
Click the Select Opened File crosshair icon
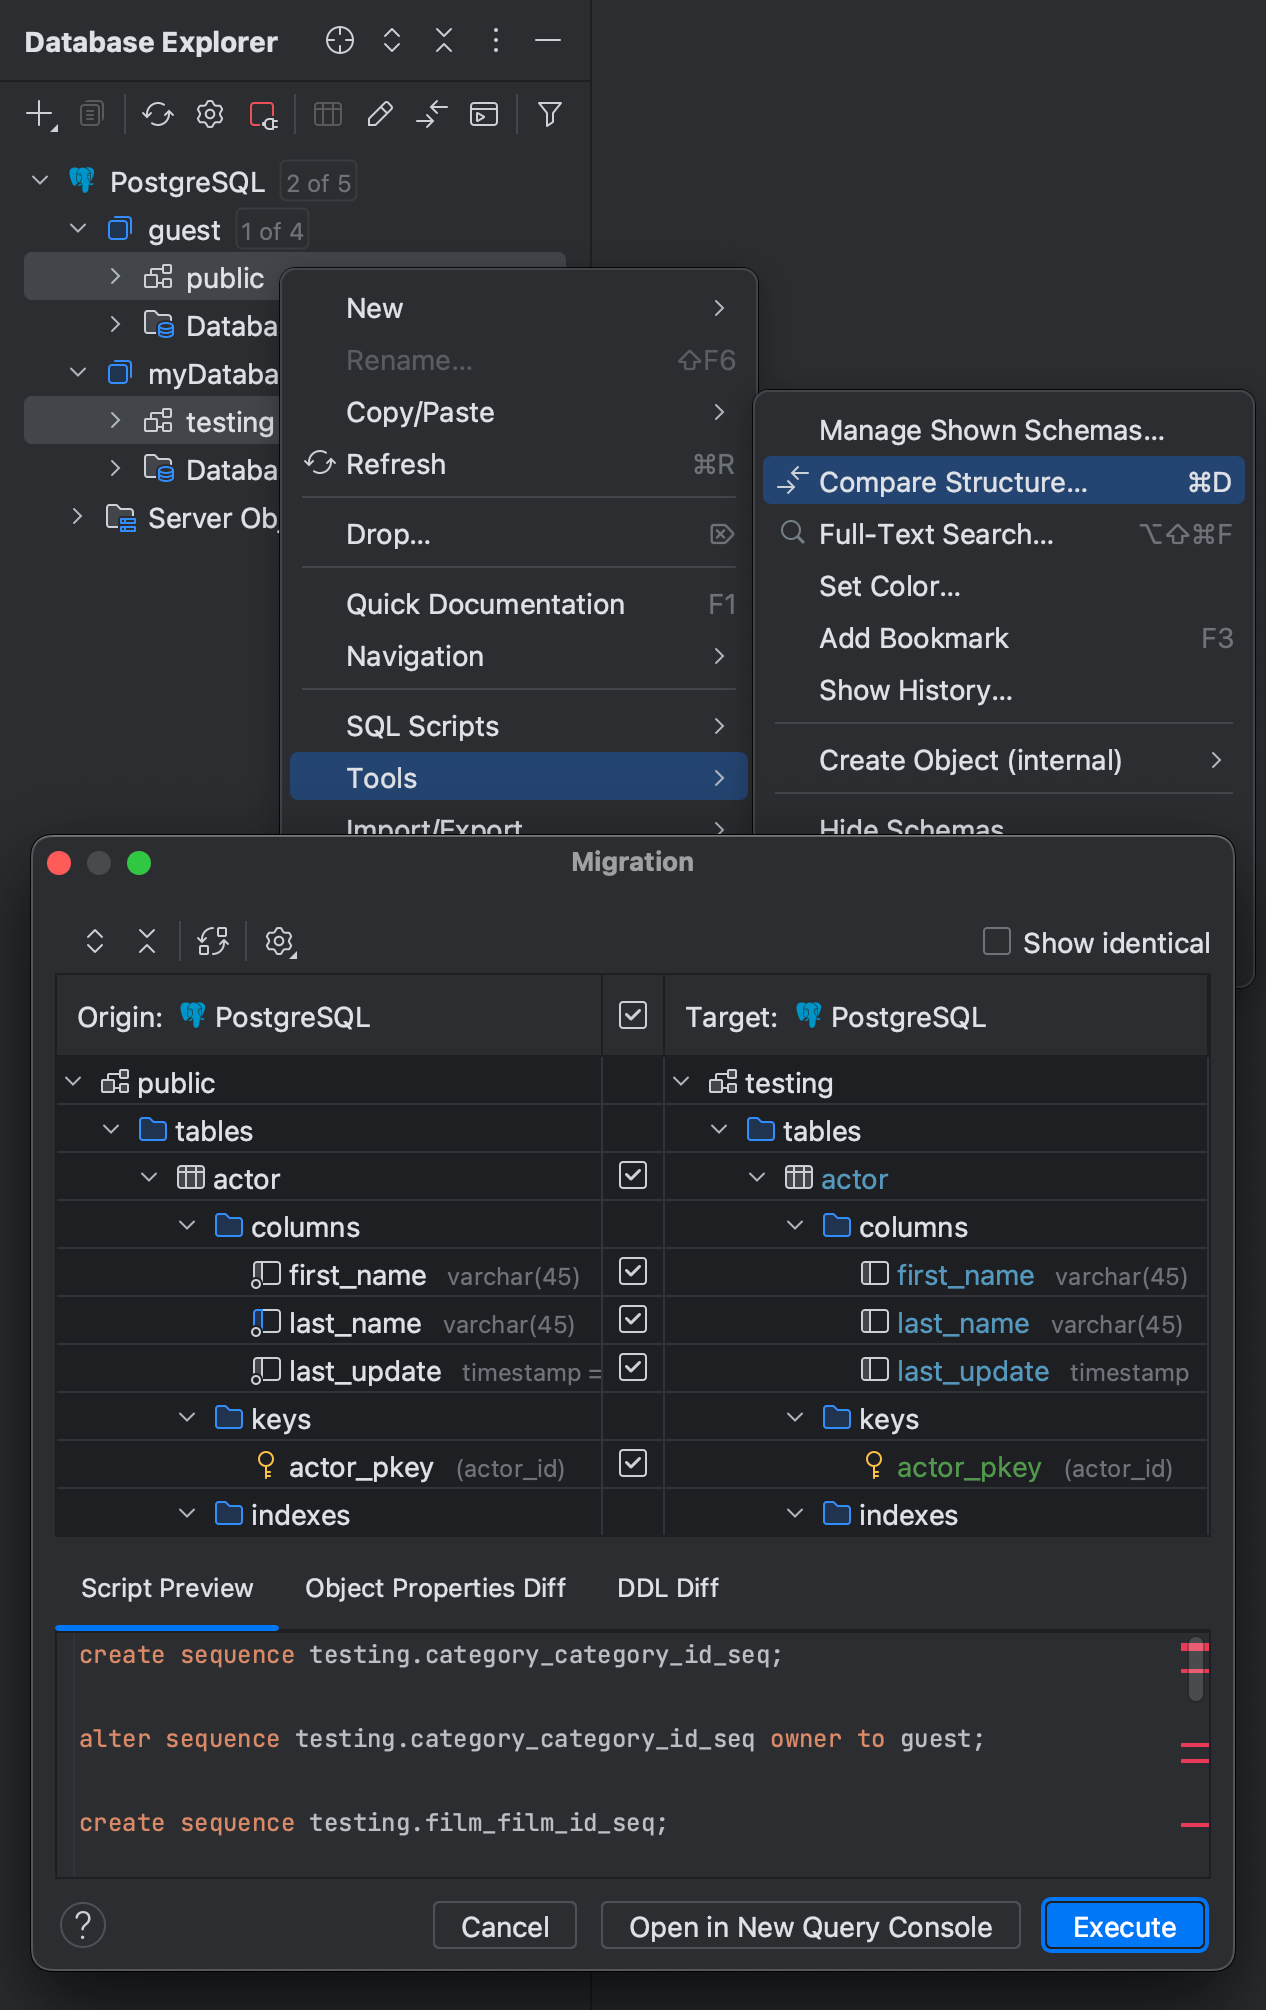[x=340, y=40]
